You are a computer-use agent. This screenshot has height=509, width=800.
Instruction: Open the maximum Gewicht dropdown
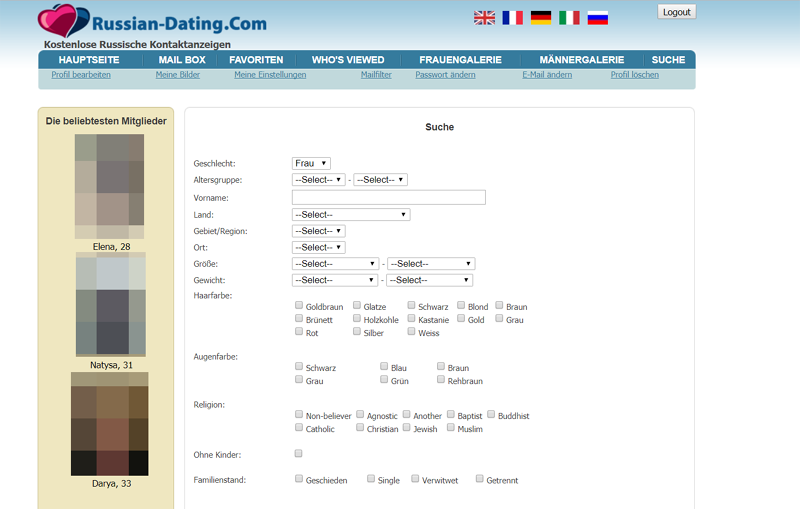(430, 280)
